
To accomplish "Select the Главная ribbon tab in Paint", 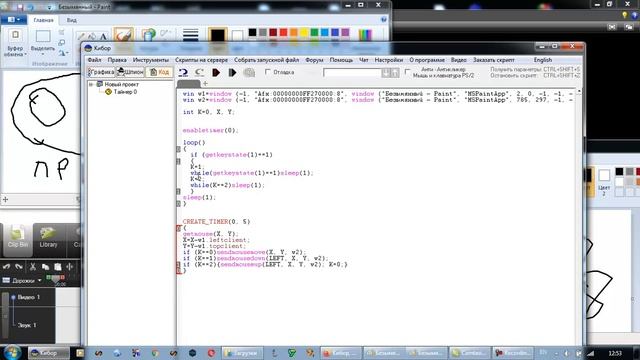I will pyautogui.click(x=43, y=20).
